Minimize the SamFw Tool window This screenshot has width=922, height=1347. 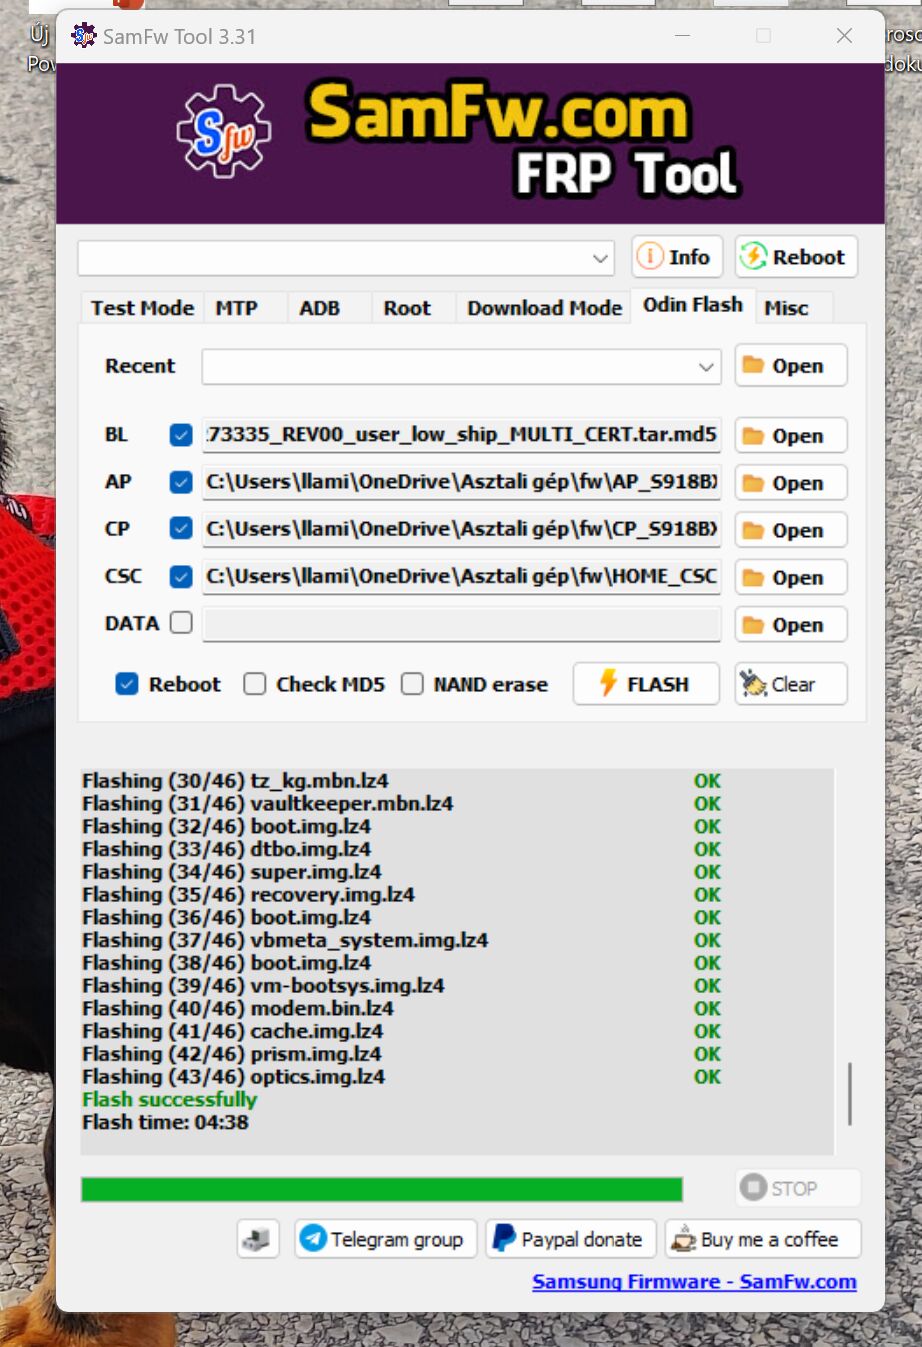(683, 36)
